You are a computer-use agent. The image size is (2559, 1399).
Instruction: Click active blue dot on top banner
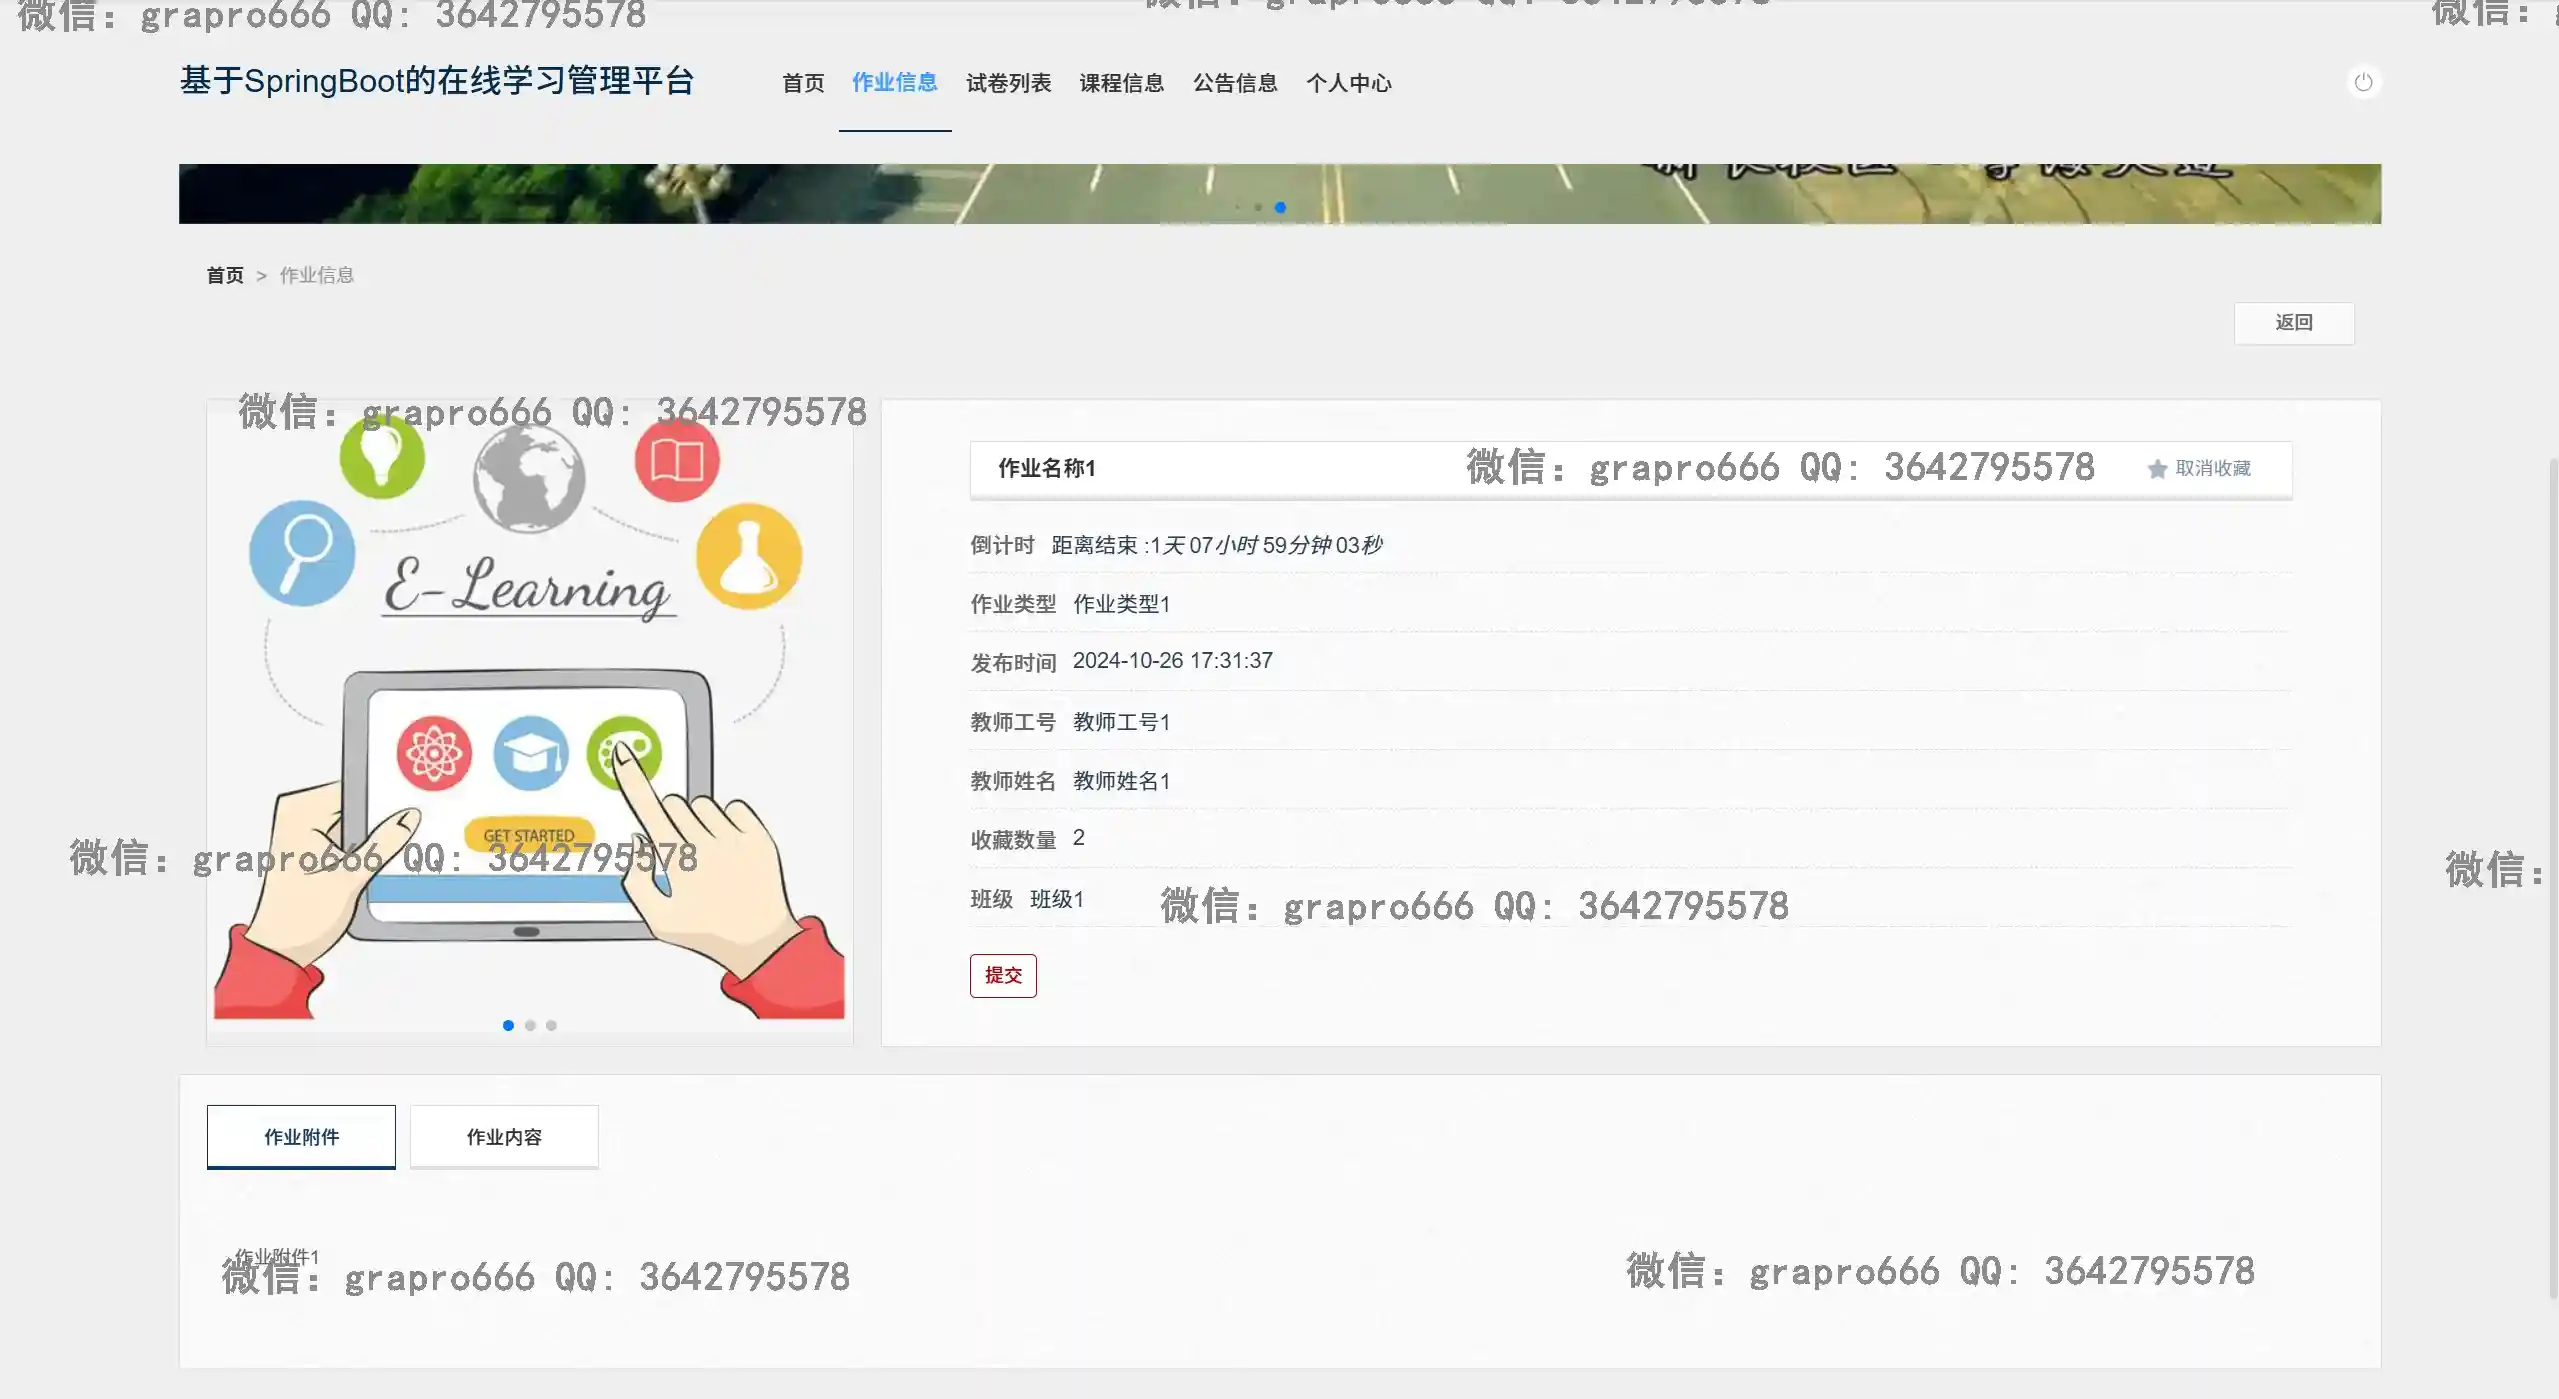click(x=1280, y=207)
